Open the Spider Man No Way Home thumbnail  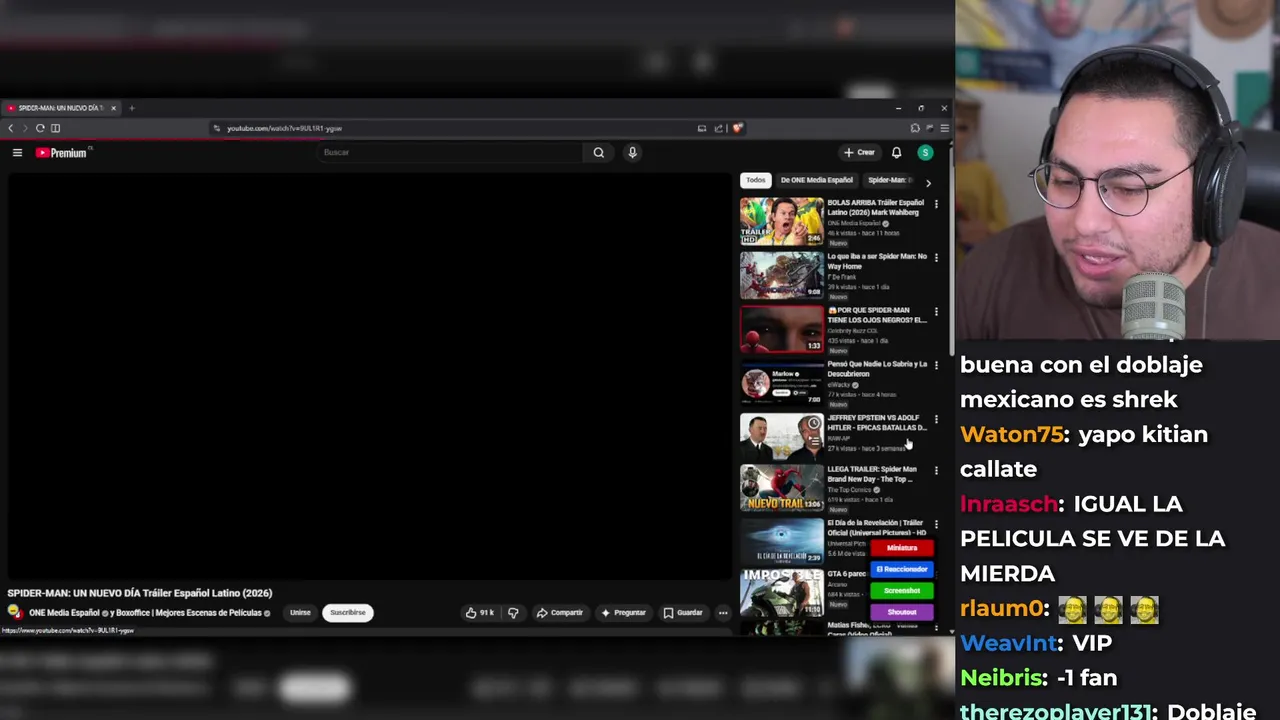pos(782,275)
